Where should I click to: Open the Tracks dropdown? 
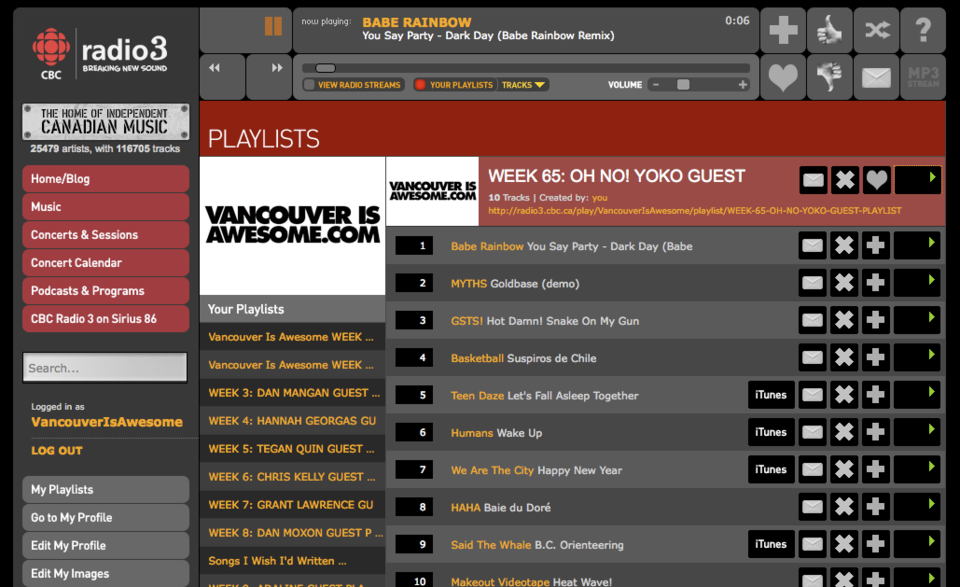coord(523,85)
